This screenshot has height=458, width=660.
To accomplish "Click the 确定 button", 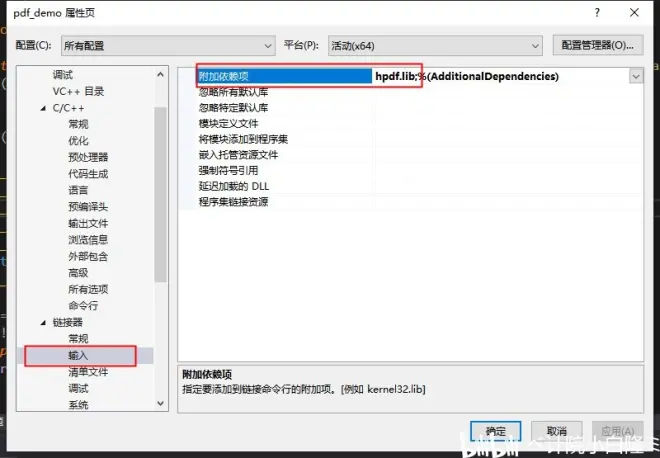I will 495,431.
